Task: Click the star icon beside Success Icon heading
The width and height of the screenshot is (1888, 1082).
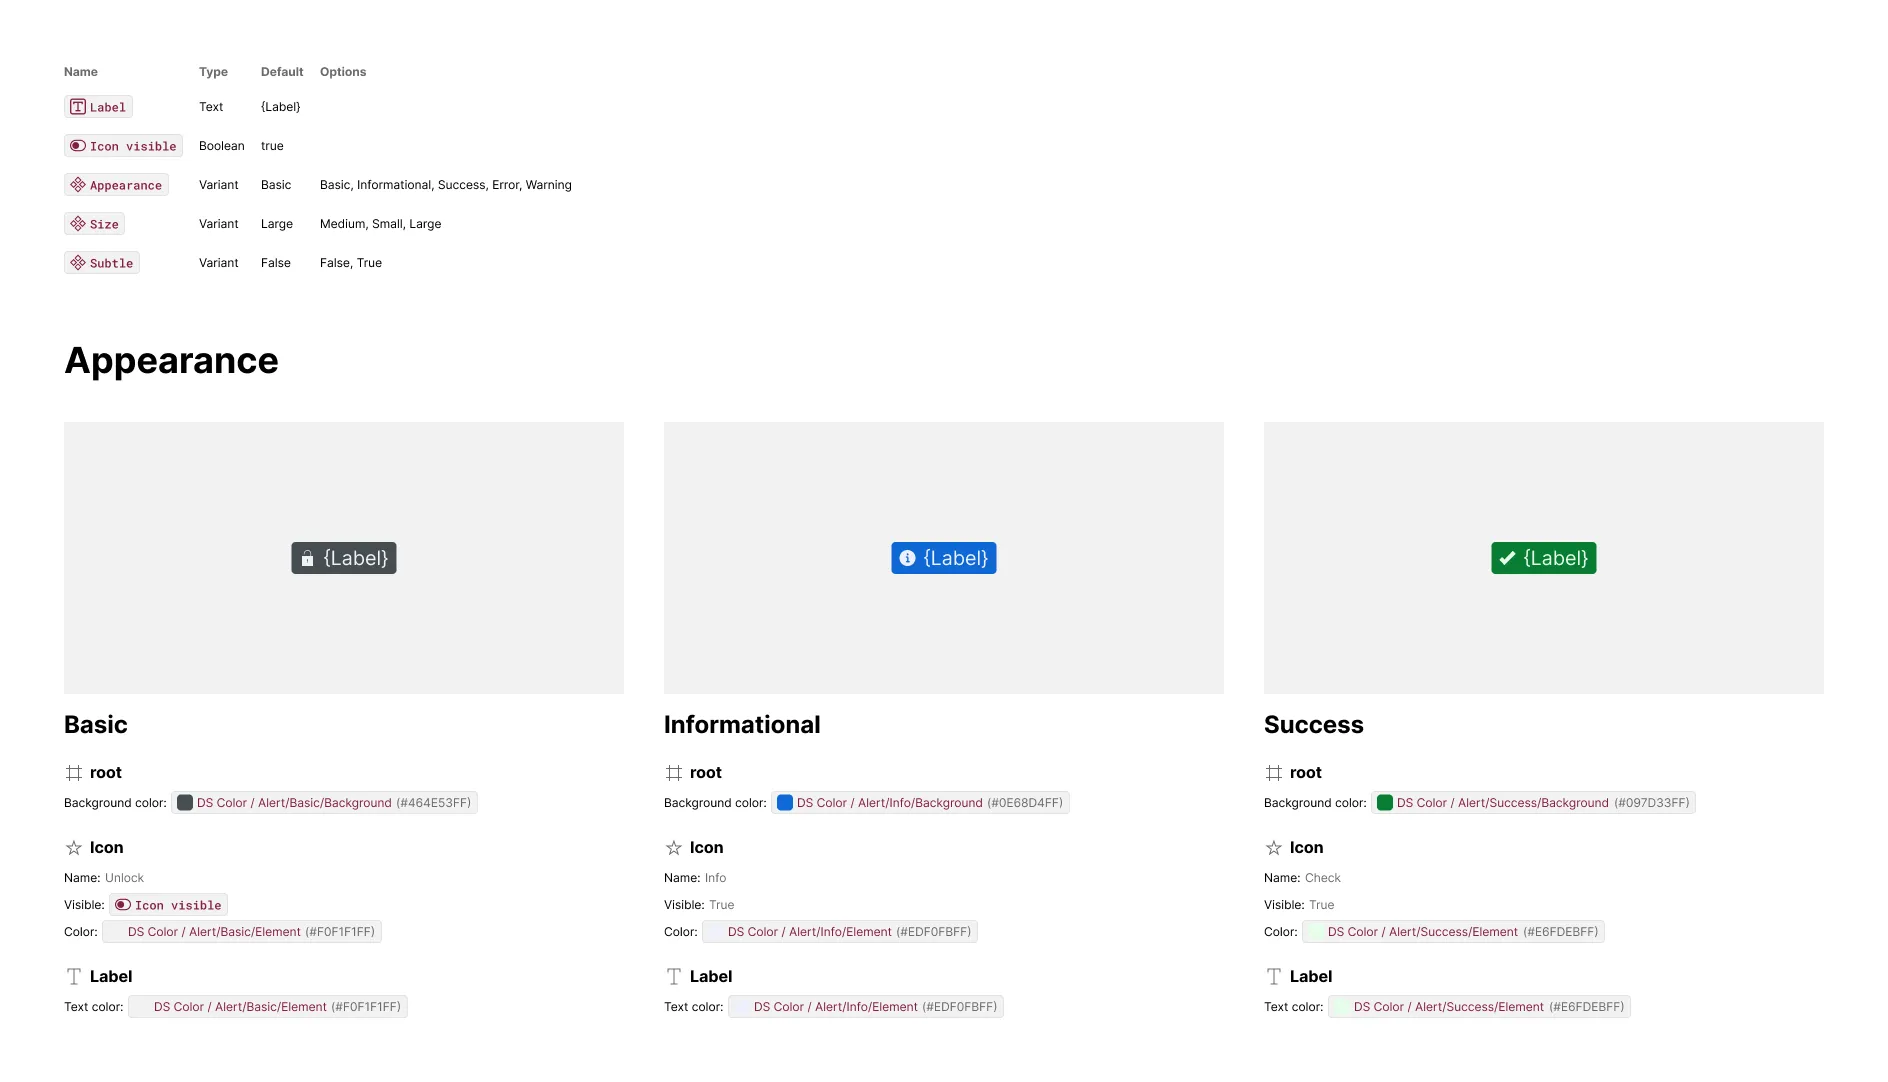Action: 1274,848
